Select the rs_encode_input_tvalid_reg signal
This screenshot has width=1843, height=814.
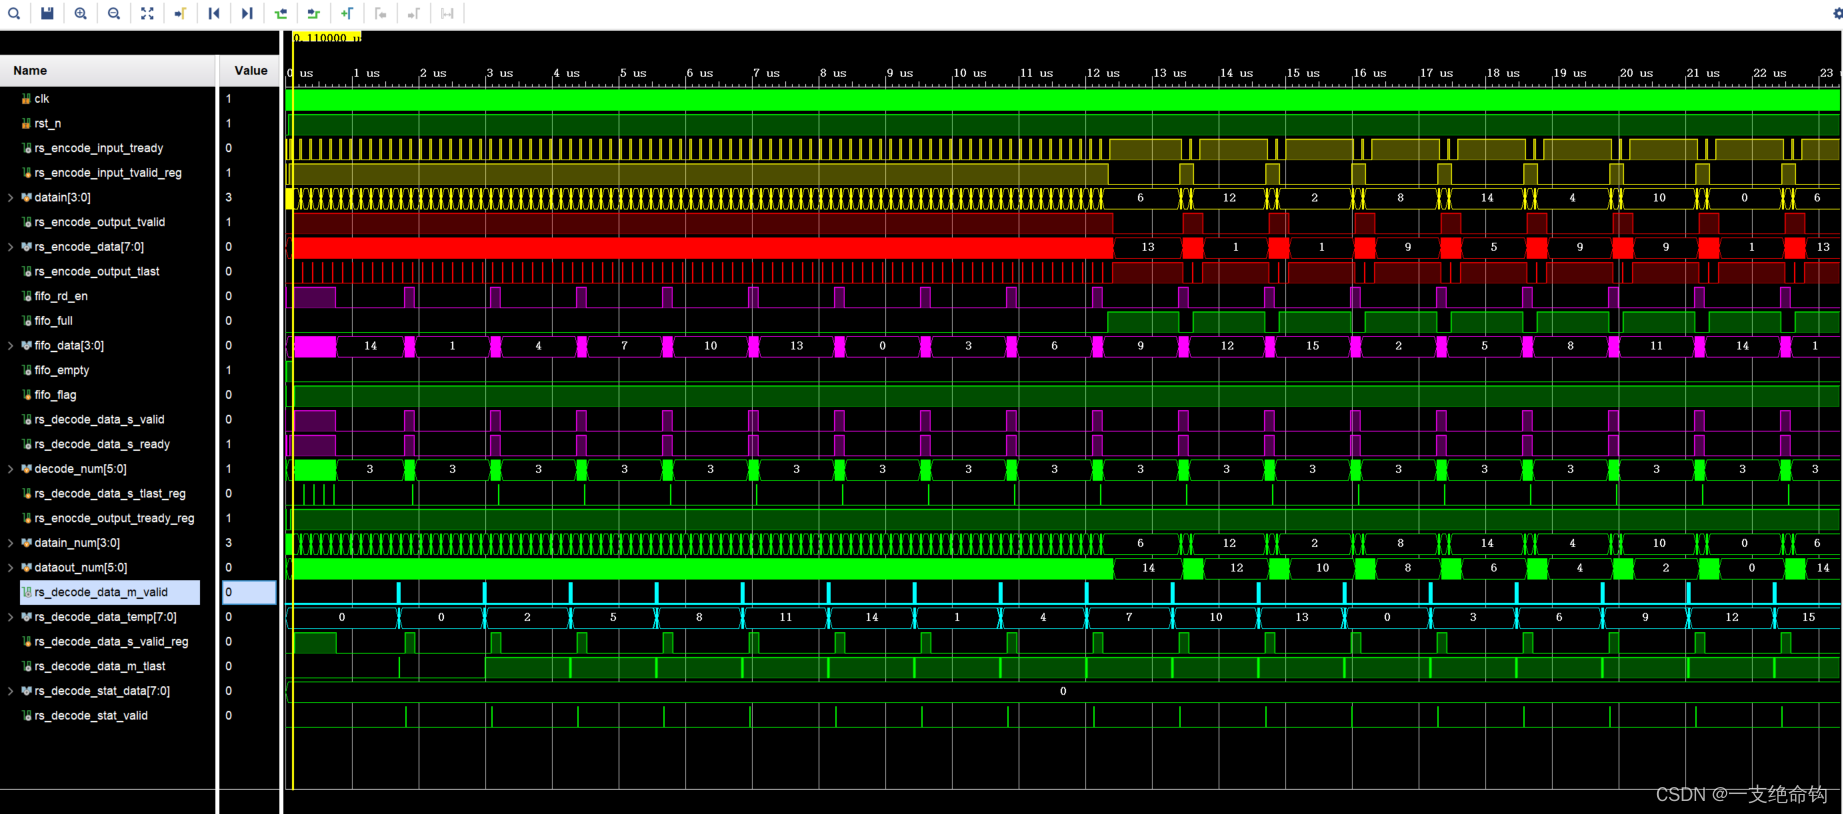tap(108, 173)
